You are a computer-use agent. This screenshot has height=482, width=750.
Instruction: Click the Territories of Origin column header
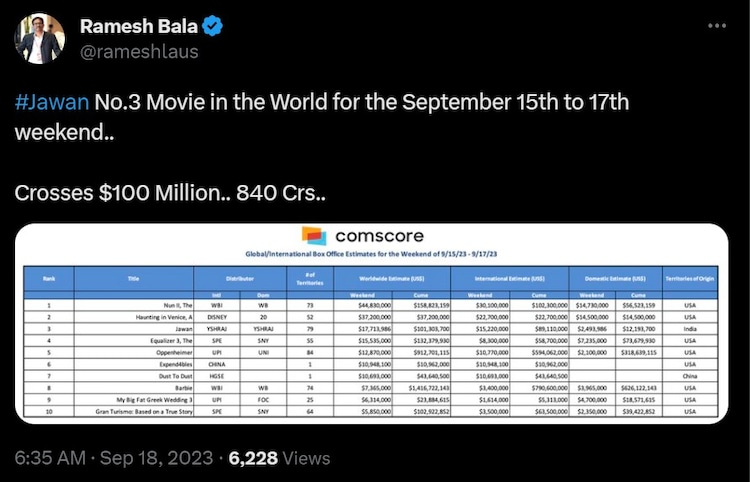click(687, 280)
